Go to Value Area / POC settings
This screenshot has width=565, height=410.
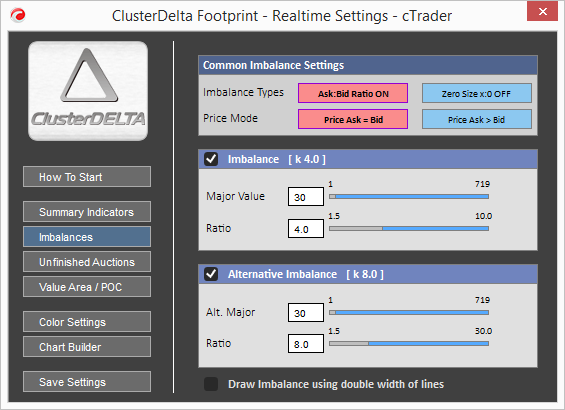(87, 287)
